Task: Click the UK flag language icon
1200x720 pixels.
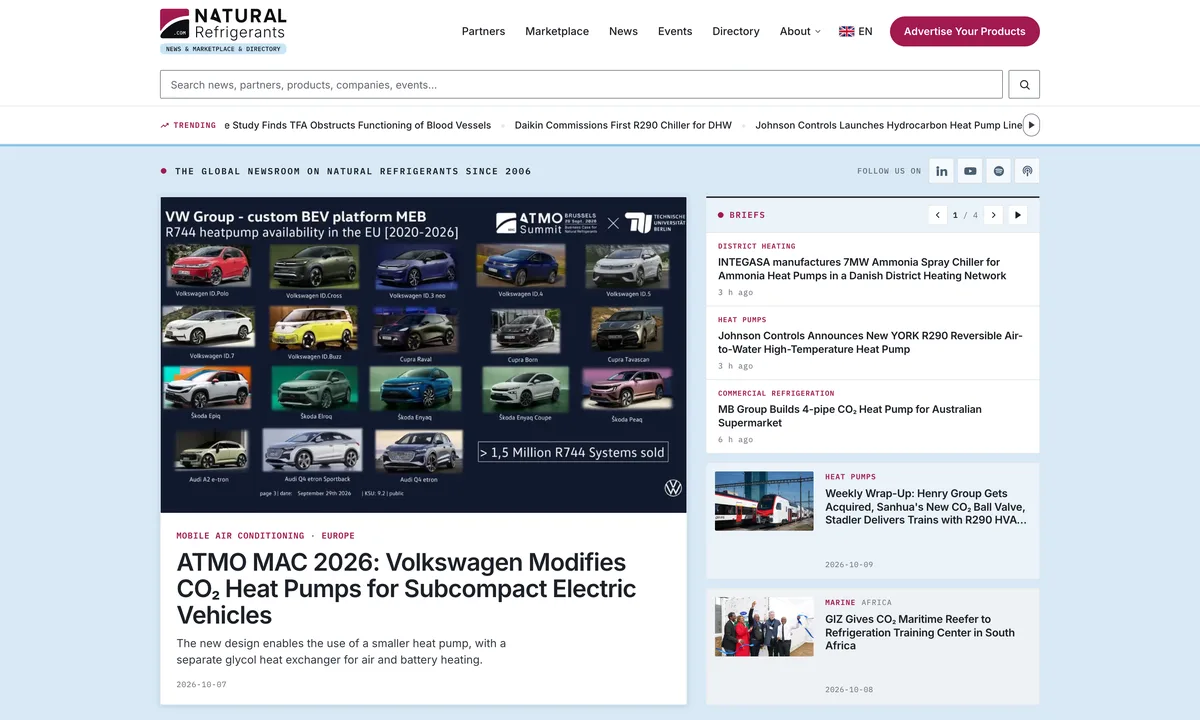Action: (x=846, y=31)
